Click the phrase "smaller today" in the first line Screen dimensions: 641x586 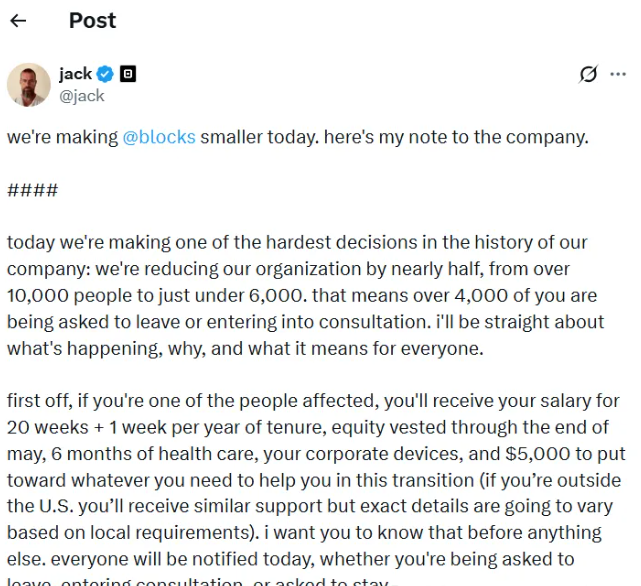(258, 137)
